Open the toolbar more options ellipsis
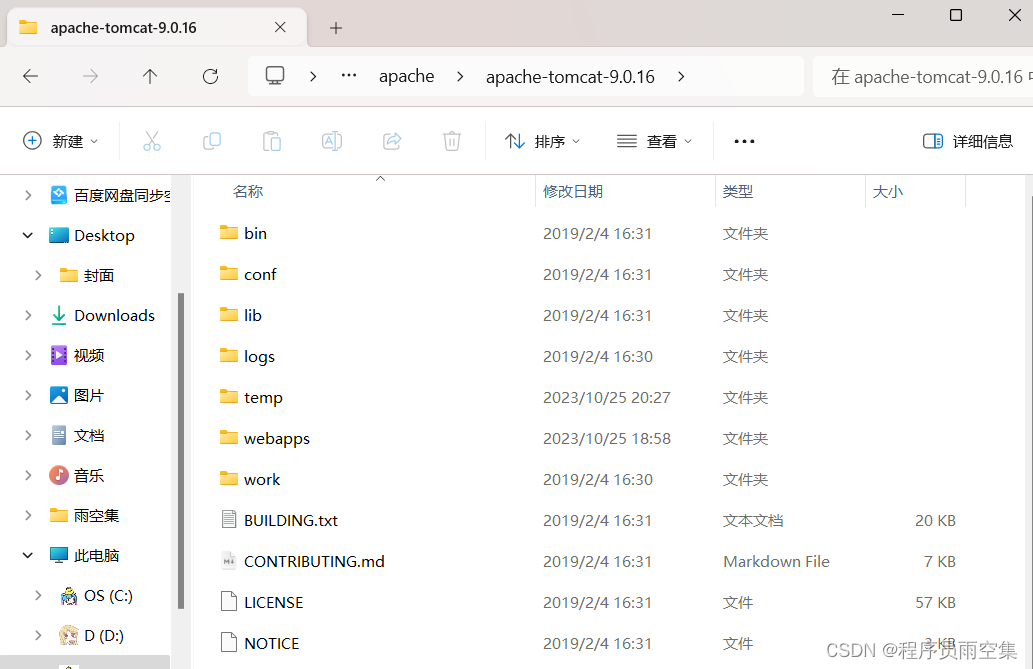This screenshot has height=669, width=1033. coord(744,141)
